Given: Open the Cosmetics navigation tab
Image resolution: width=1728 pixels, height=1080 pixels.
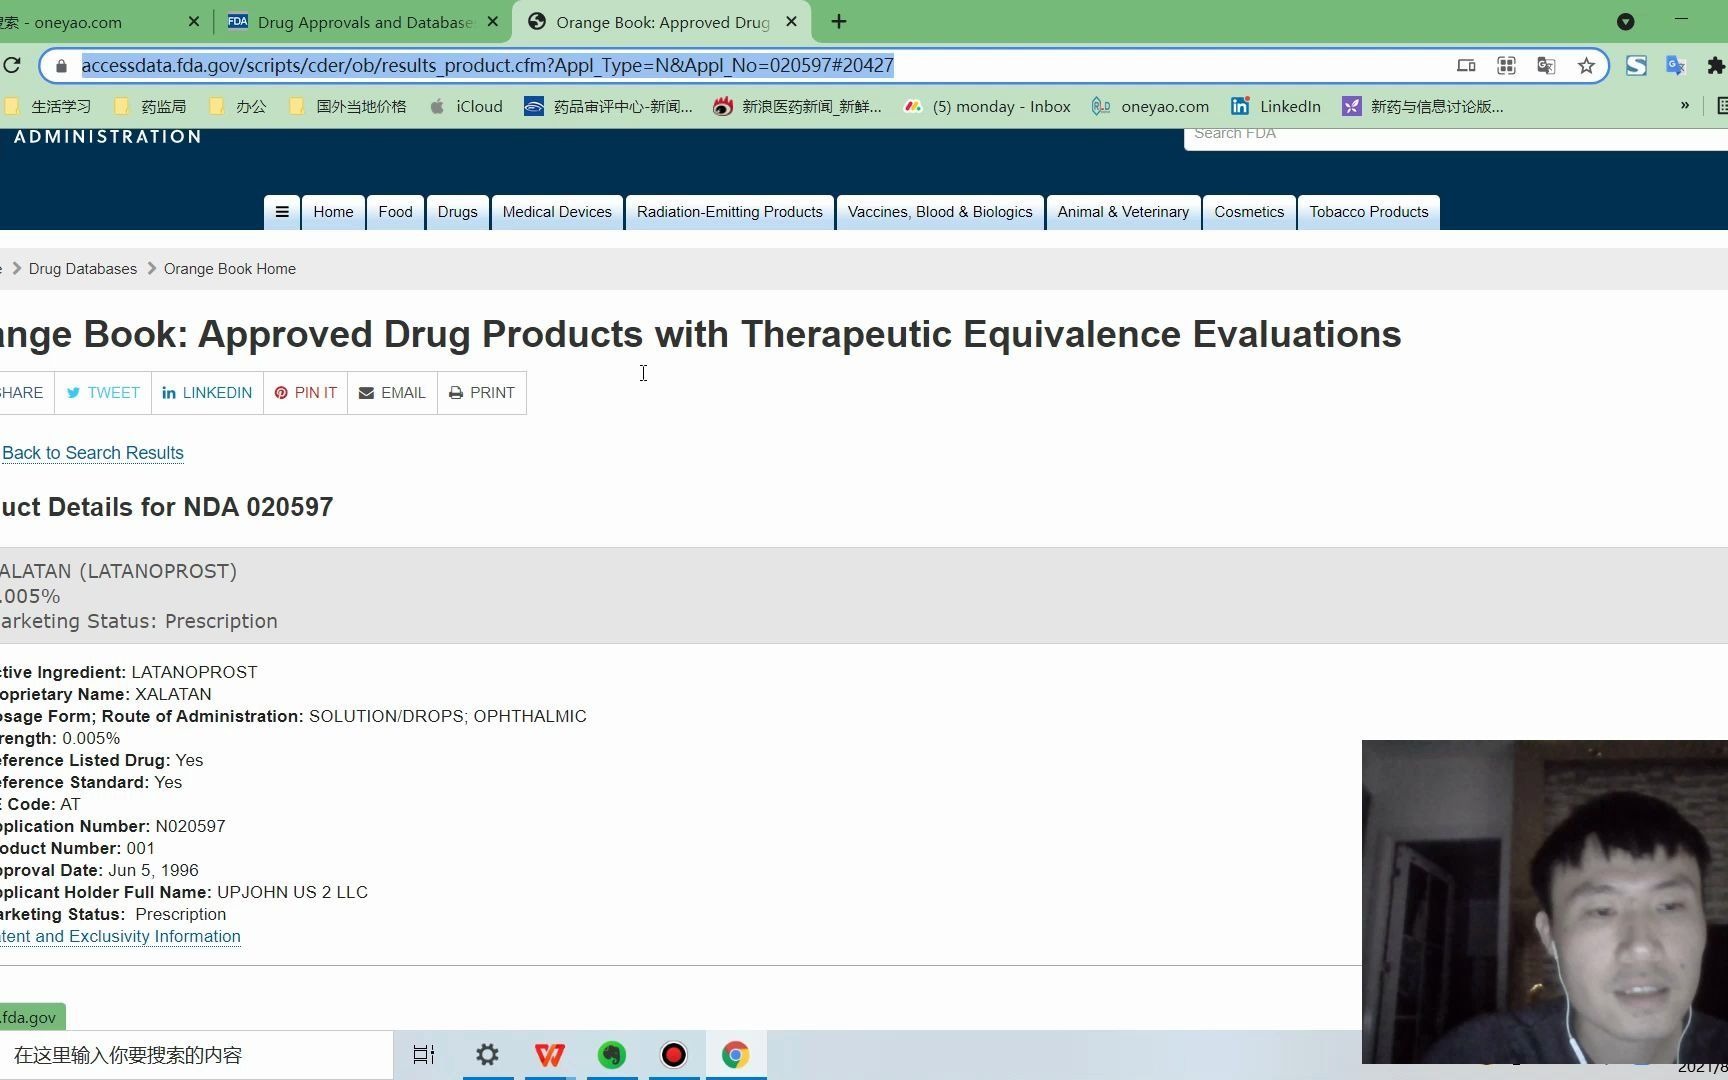Looking at the screenshot, I should 1249,212.
